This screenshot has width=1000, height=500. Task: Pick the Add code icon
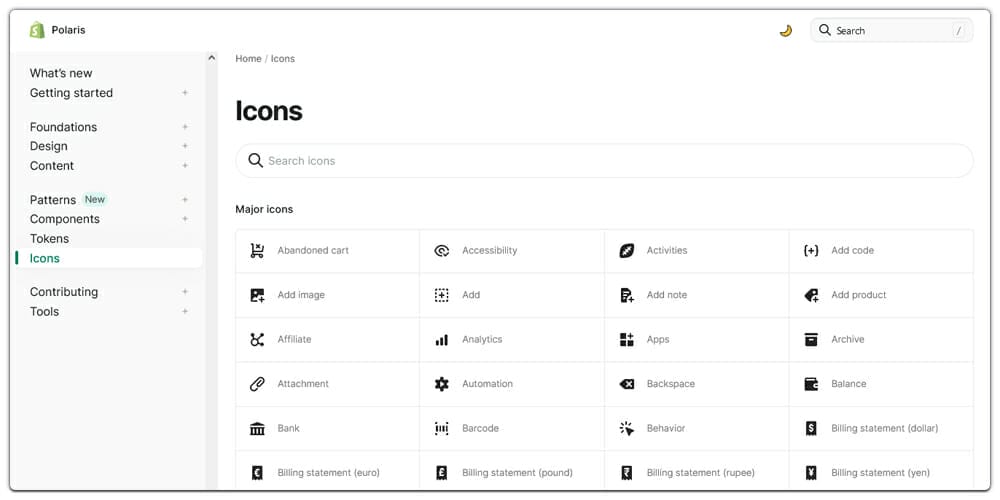(811, 251)
